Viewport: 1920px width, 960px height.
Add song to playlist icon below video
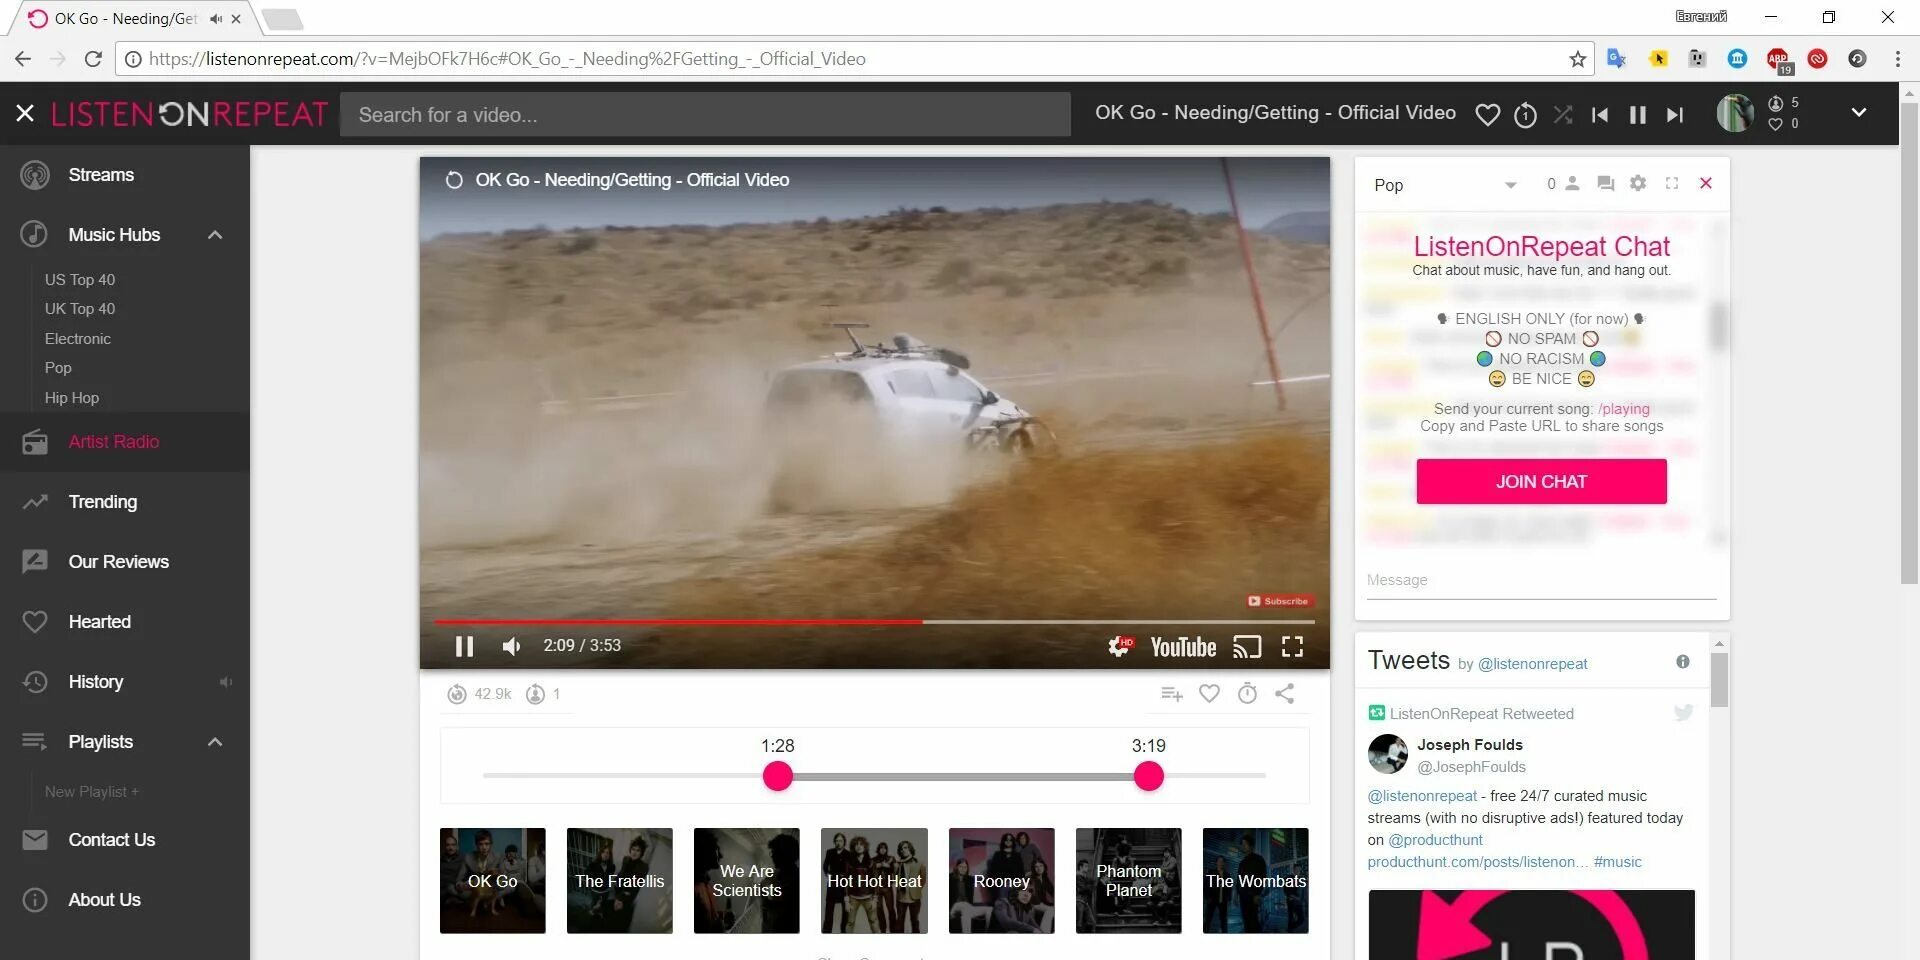[x=1172, y=694]
